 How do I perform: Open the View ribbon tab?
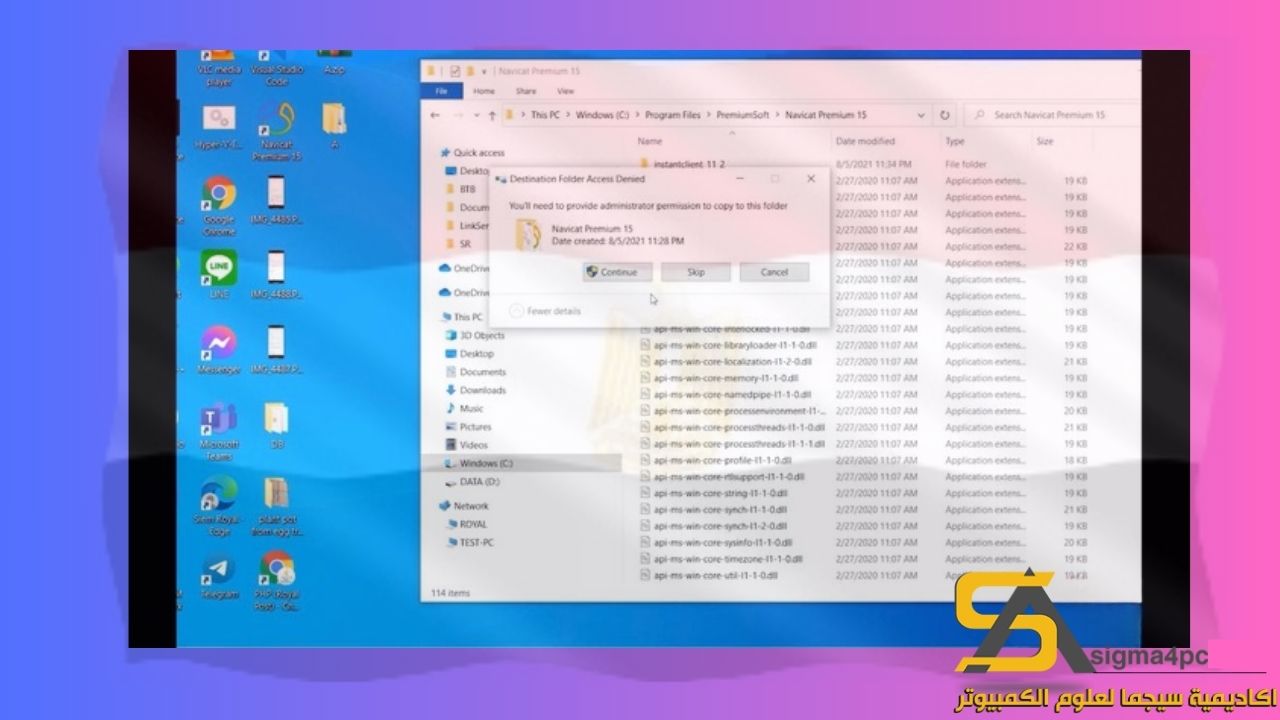coord(566,91)
